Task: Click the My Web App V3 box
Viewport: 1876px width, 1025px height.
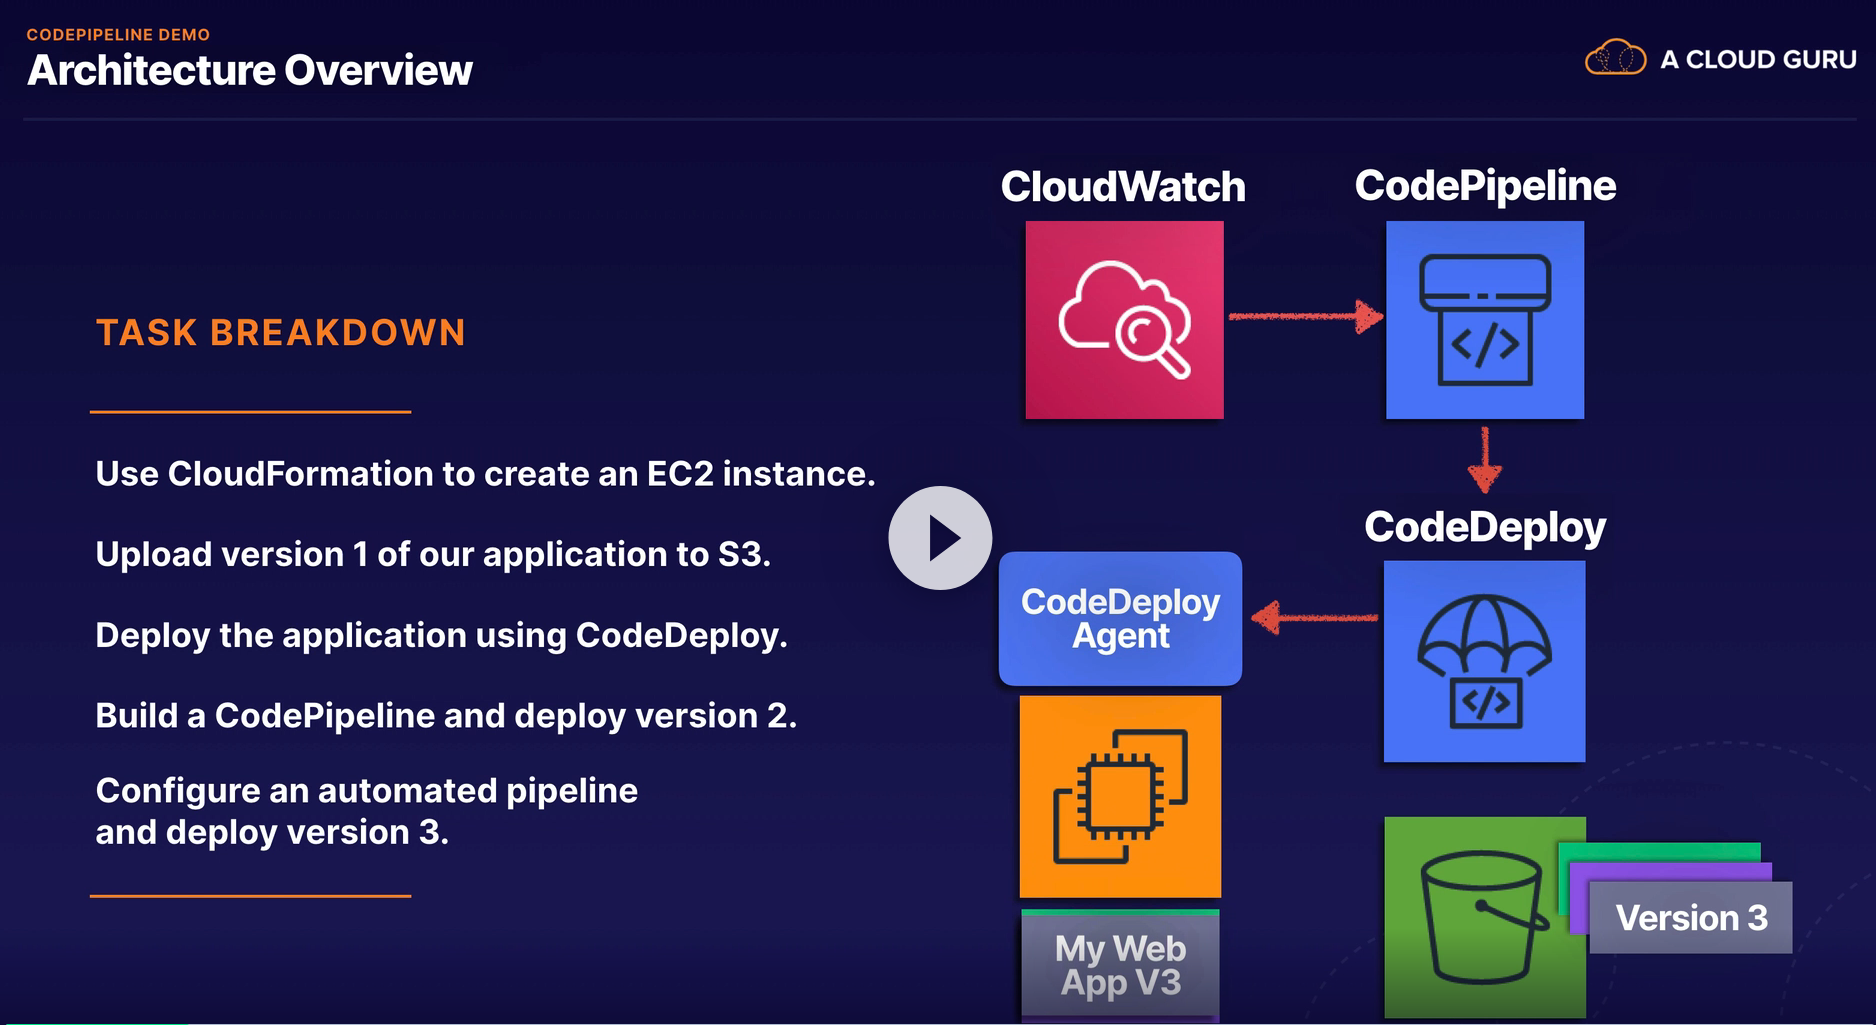Action: (1120, 965)
